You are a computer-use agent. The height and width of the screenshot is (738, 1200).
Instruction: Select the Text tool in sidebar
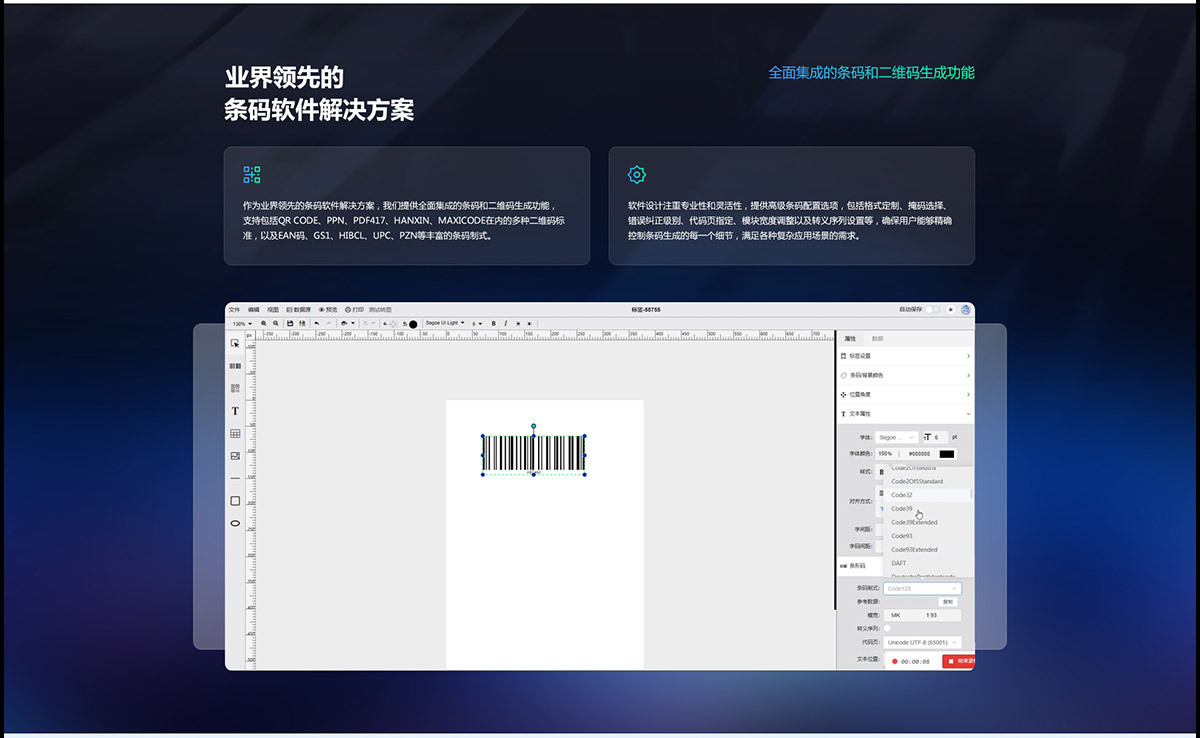[235, 411]
